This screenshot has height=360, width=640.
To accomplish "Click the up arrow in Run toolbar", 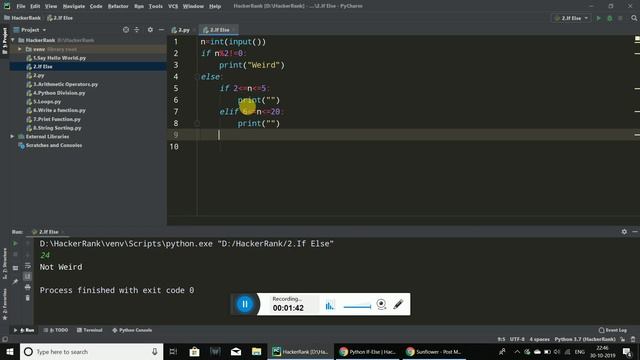I will (27, 244).
